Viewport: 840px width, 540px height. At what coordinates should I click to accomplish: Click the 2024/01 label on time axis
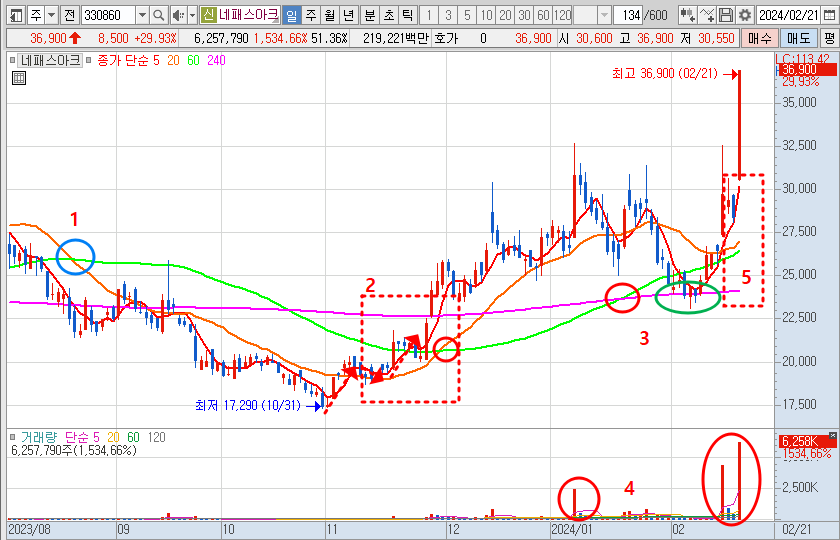click(x=573, y=529)
